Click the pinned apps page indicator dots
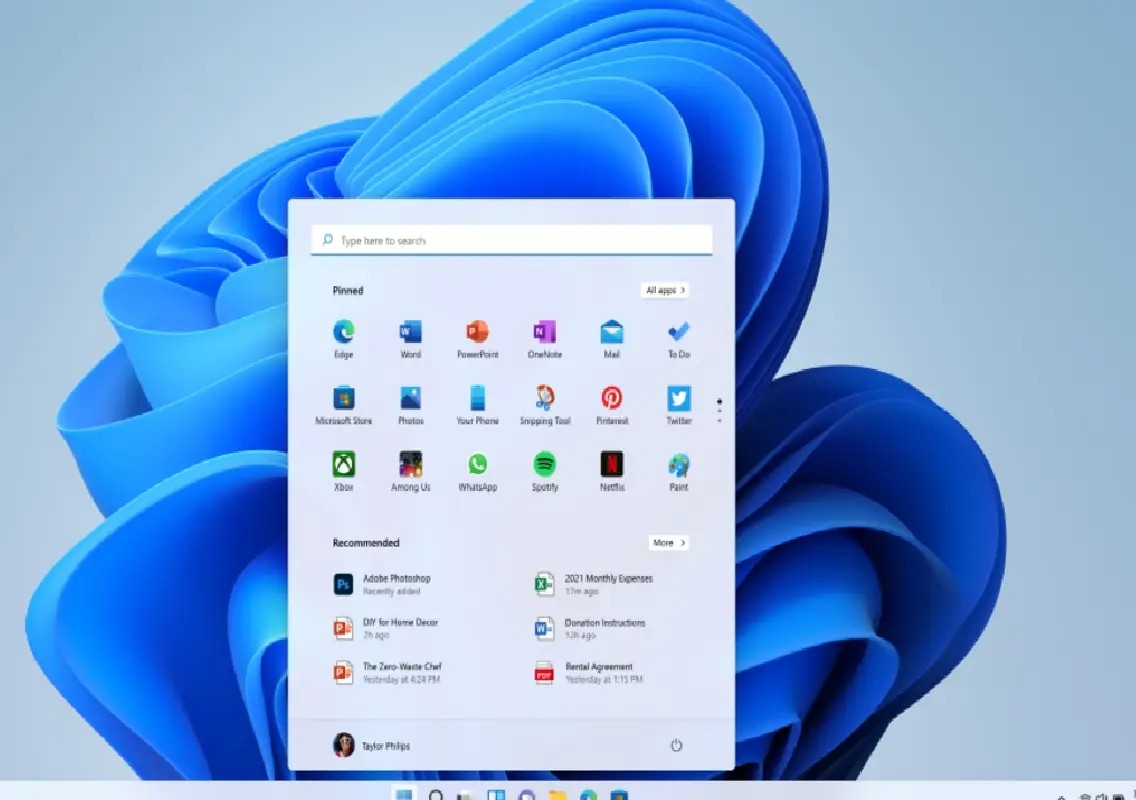1136x800 pixels. (x=719, y=410)
